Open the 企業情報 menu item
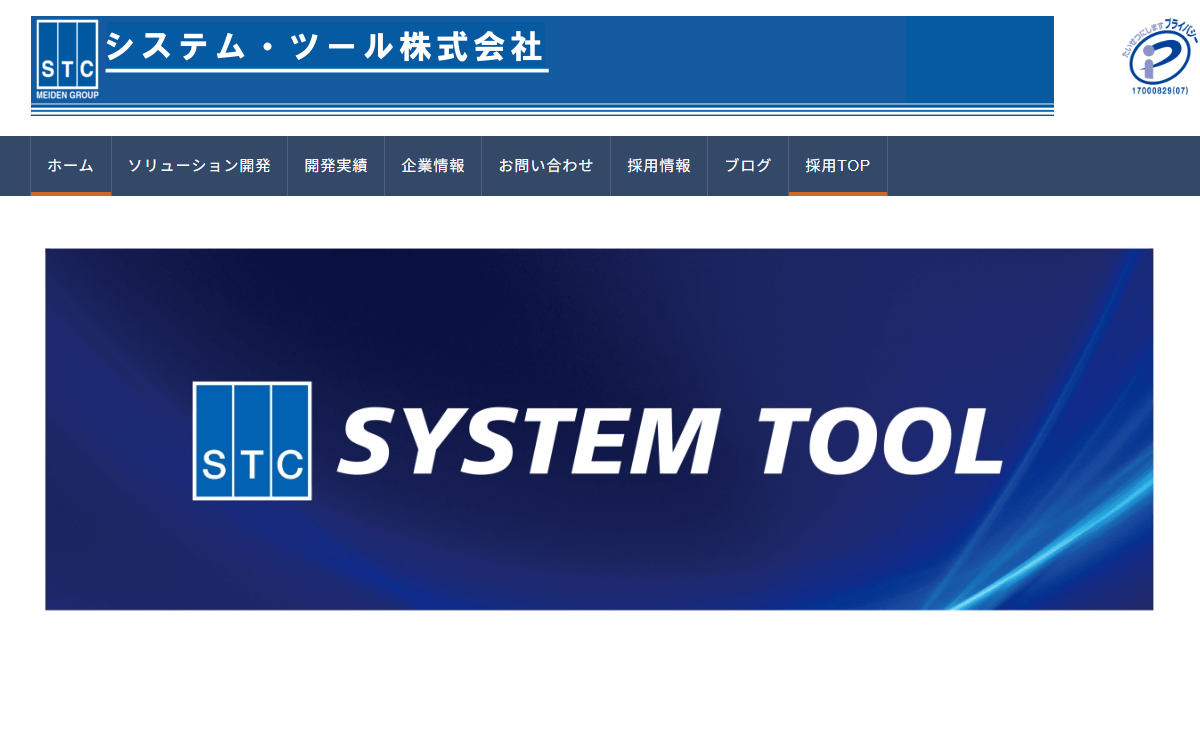The image size is (1200, 750). coord(433,166)
